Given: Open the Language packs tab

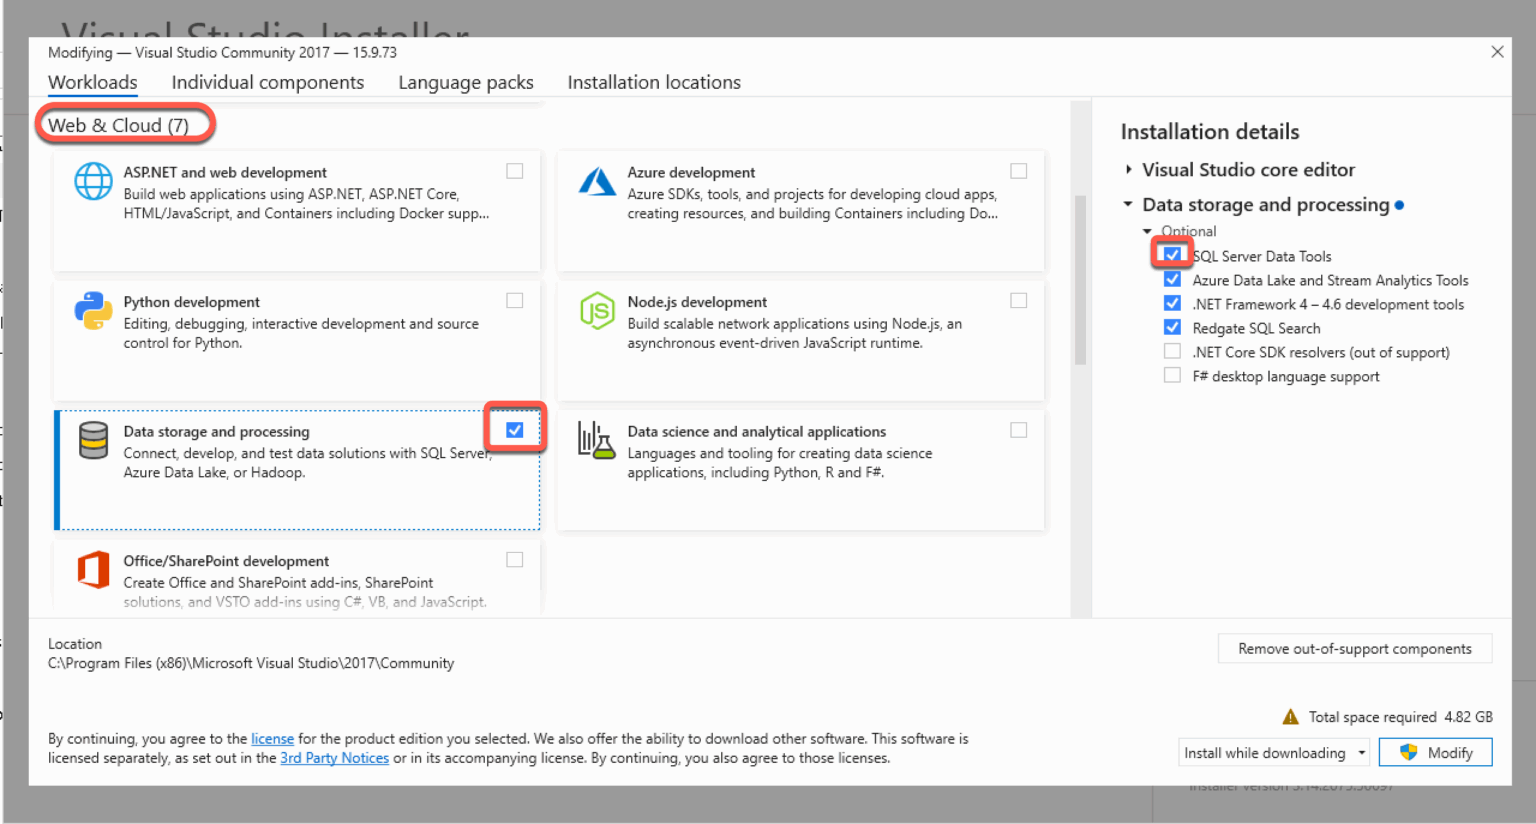Looking at the screenshot, I should pyautogui.click(x=465, y=82).
